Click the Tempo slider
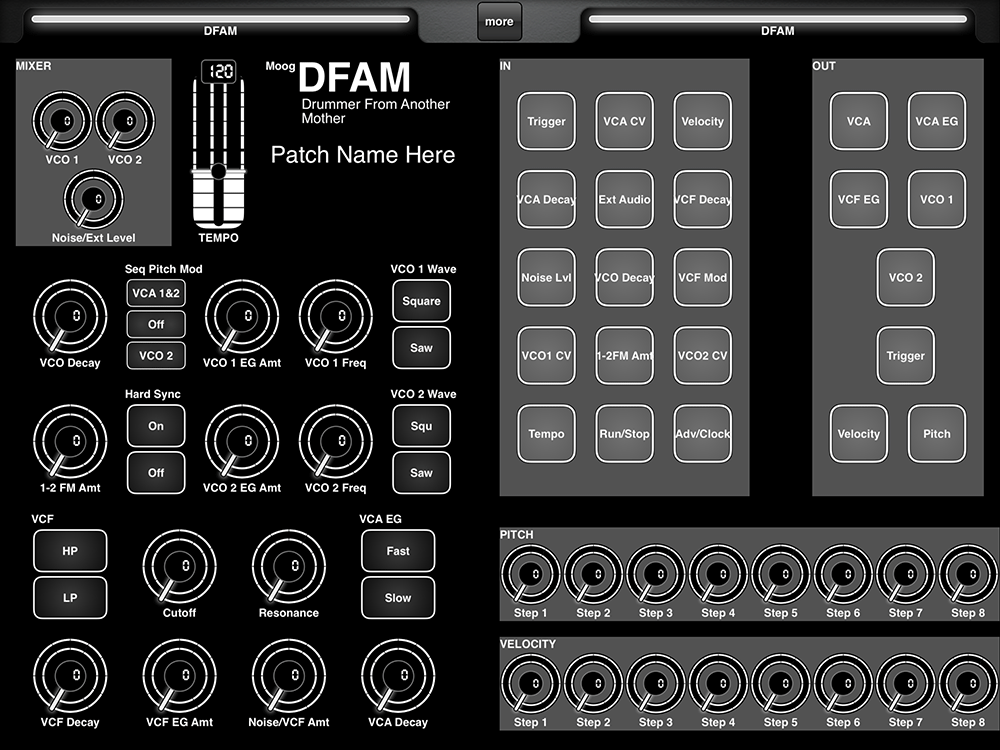This screenshot has height=750, width=1000. click(218, 172)
